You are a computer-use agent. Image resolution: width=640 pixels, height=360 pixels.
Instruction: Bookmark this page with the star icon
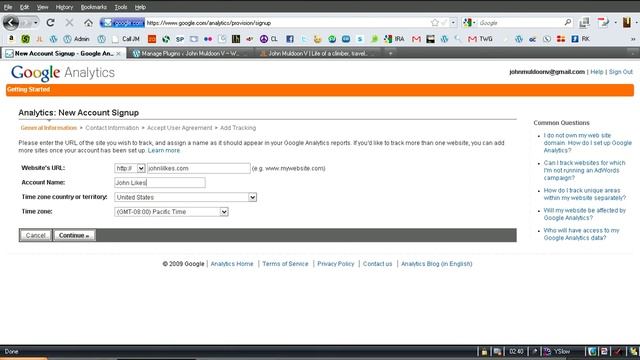point(435,23)
